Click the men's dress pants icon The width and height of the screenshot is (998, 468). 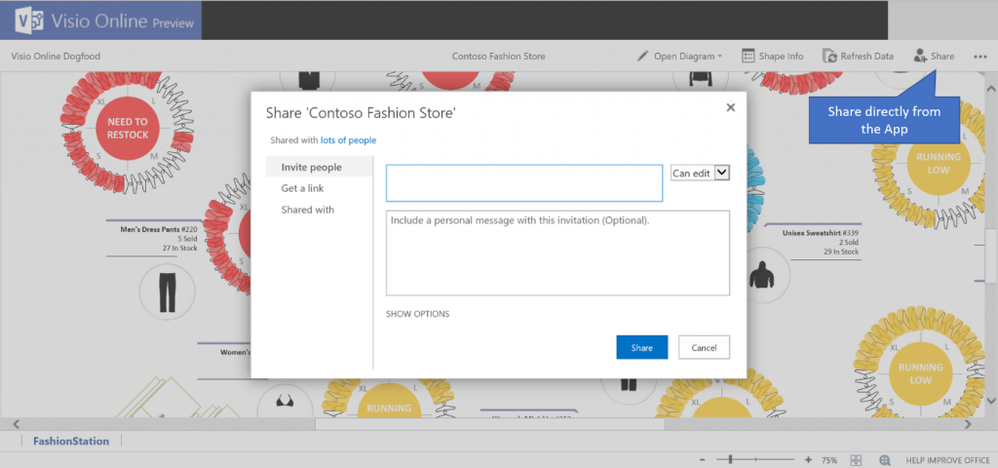point(167,292)
